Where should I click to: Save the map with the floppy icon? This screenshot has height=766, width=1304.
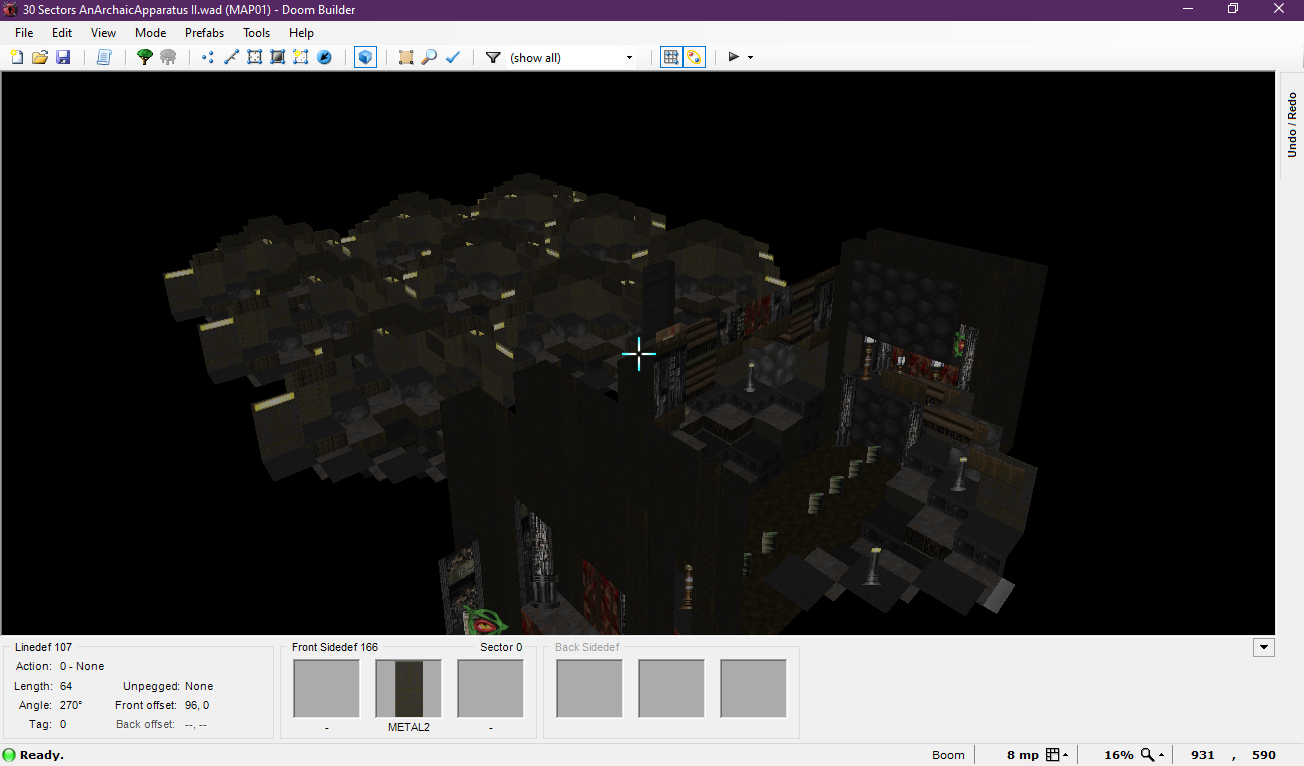point(63,57)
